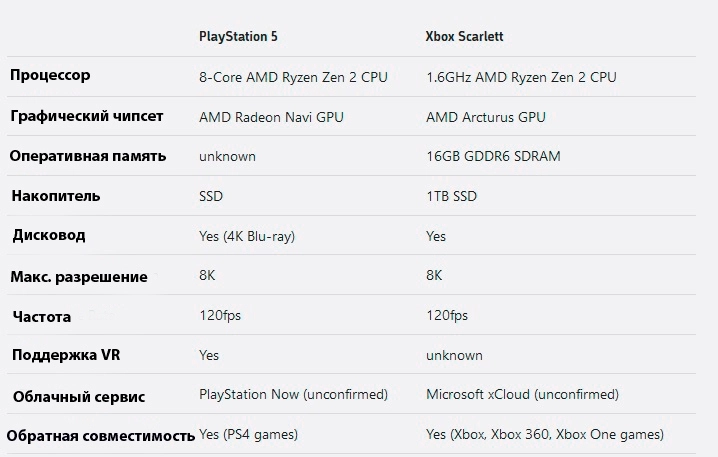The height and width of the screenshot is (457, 718).
Task: Click the 1TB SSD cell
Action: pyautogui.click(x=453, y=196)
